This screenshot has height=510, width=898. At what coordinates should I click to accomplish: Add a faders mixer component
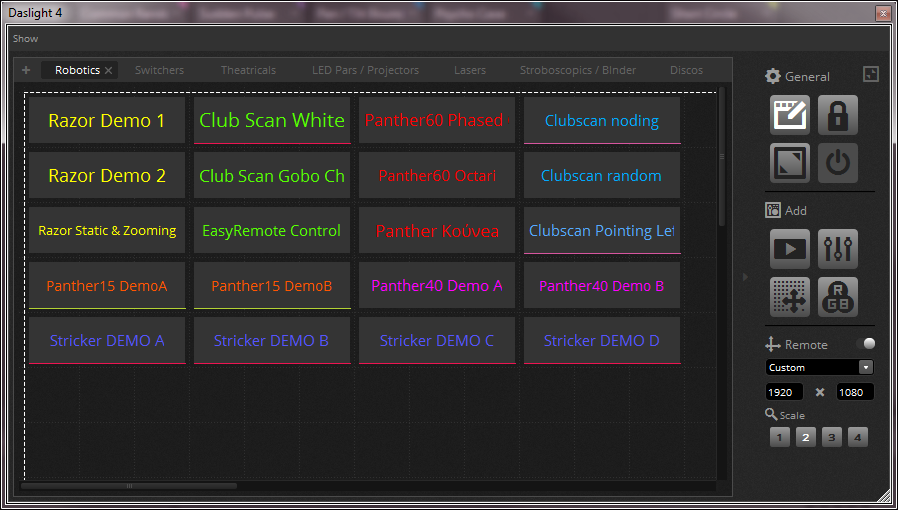pyautogui.click(x=838, y=249)
